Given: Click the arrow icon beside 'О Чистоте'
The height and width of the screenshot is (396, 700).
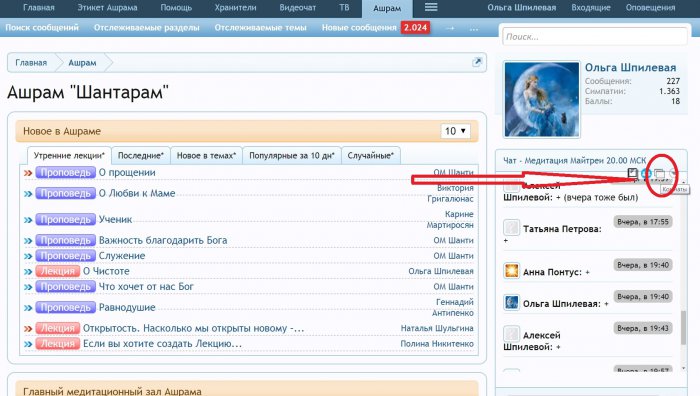Looking at the screenshot, I should pos(28,271).
